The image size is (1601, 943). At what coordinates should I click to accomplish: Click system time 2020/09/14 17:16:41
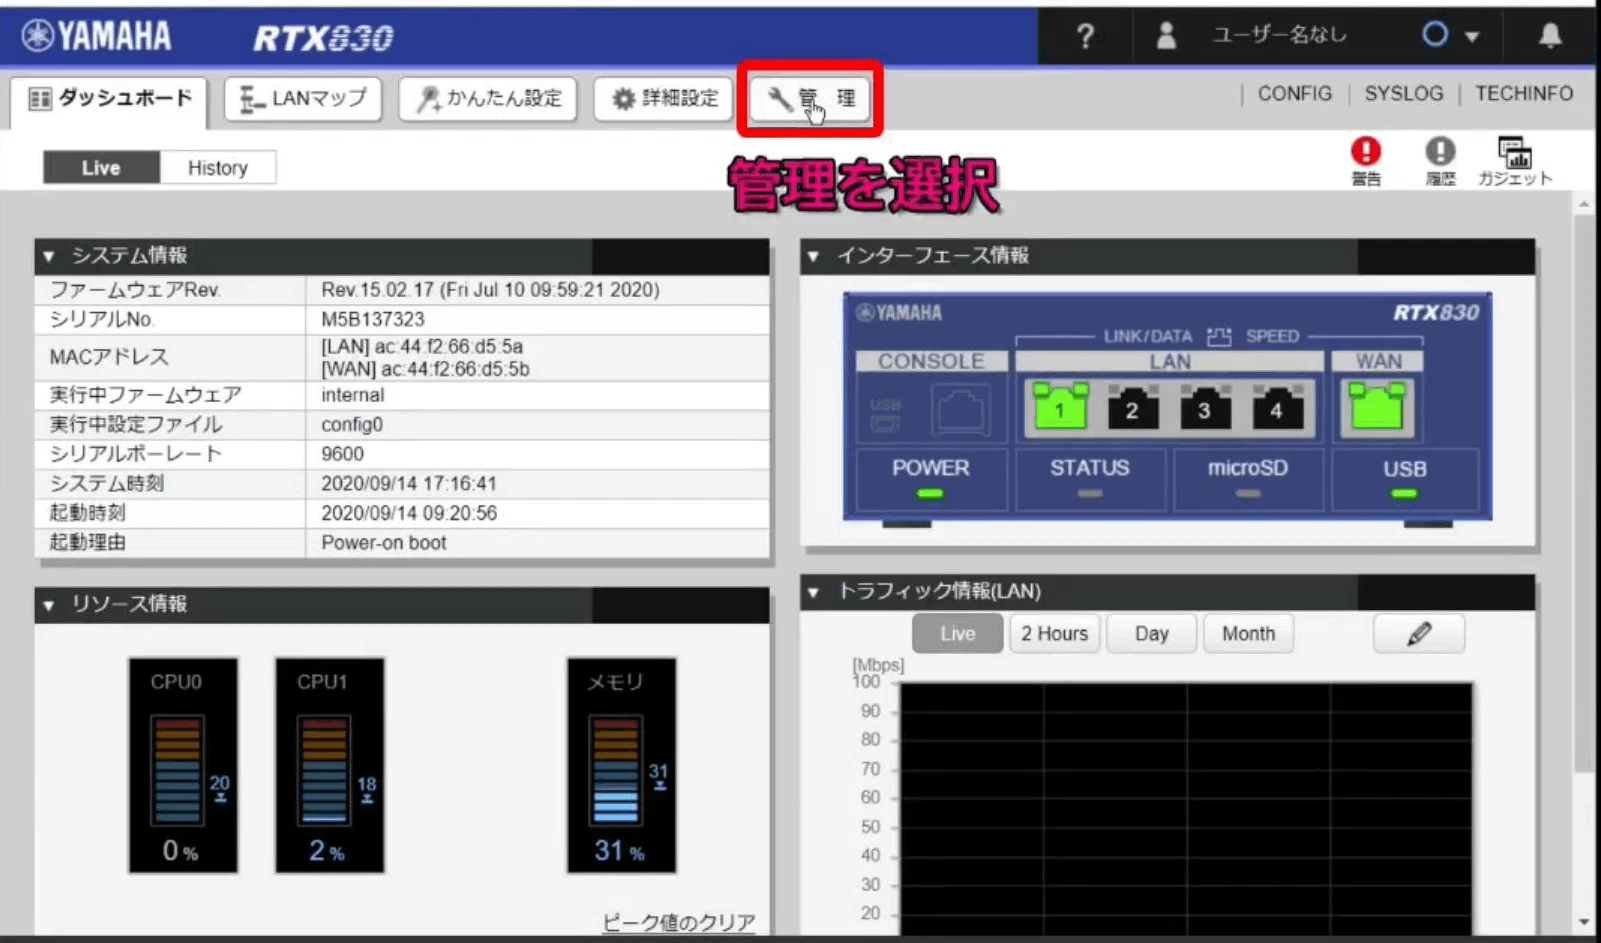coord(409,484)
